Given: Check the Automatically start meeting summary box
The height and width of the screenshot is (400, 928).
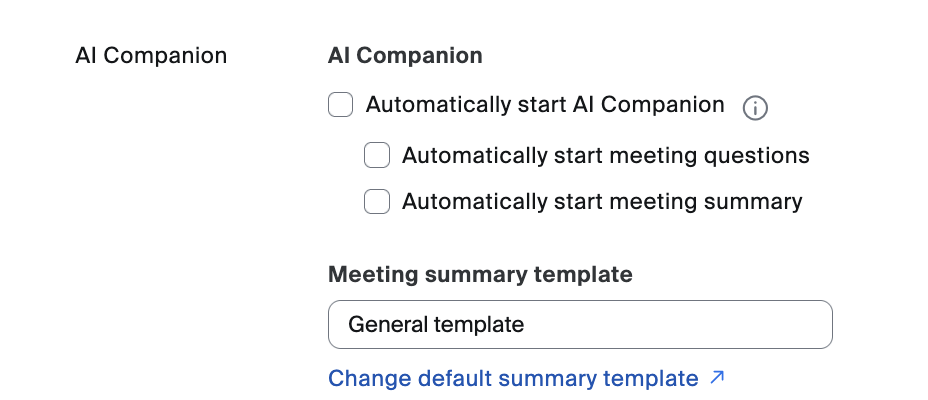Looking at the screenshot, I should [x=377, y=202].
